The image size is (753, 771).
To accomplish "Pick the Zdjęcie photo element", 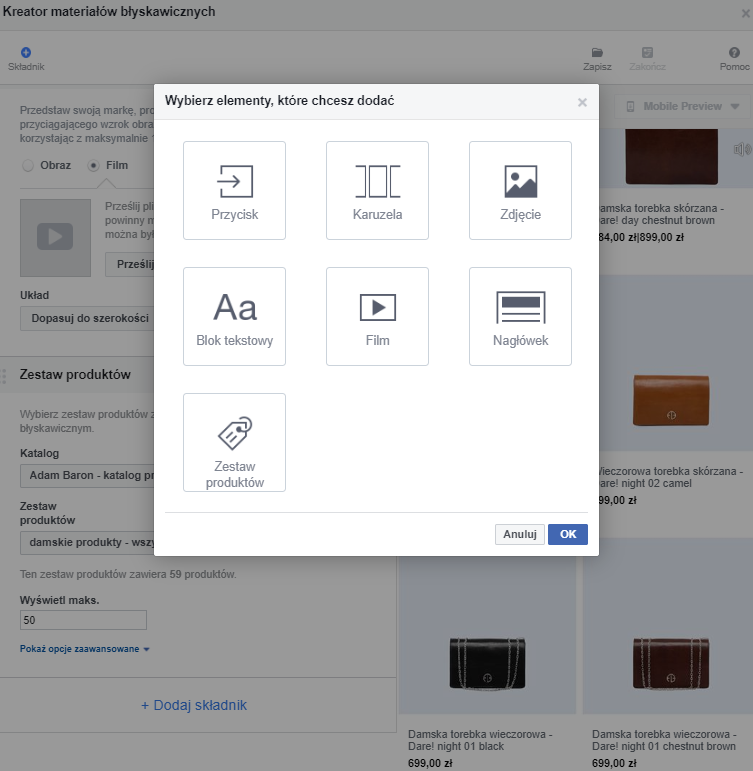I will [520, 190].
